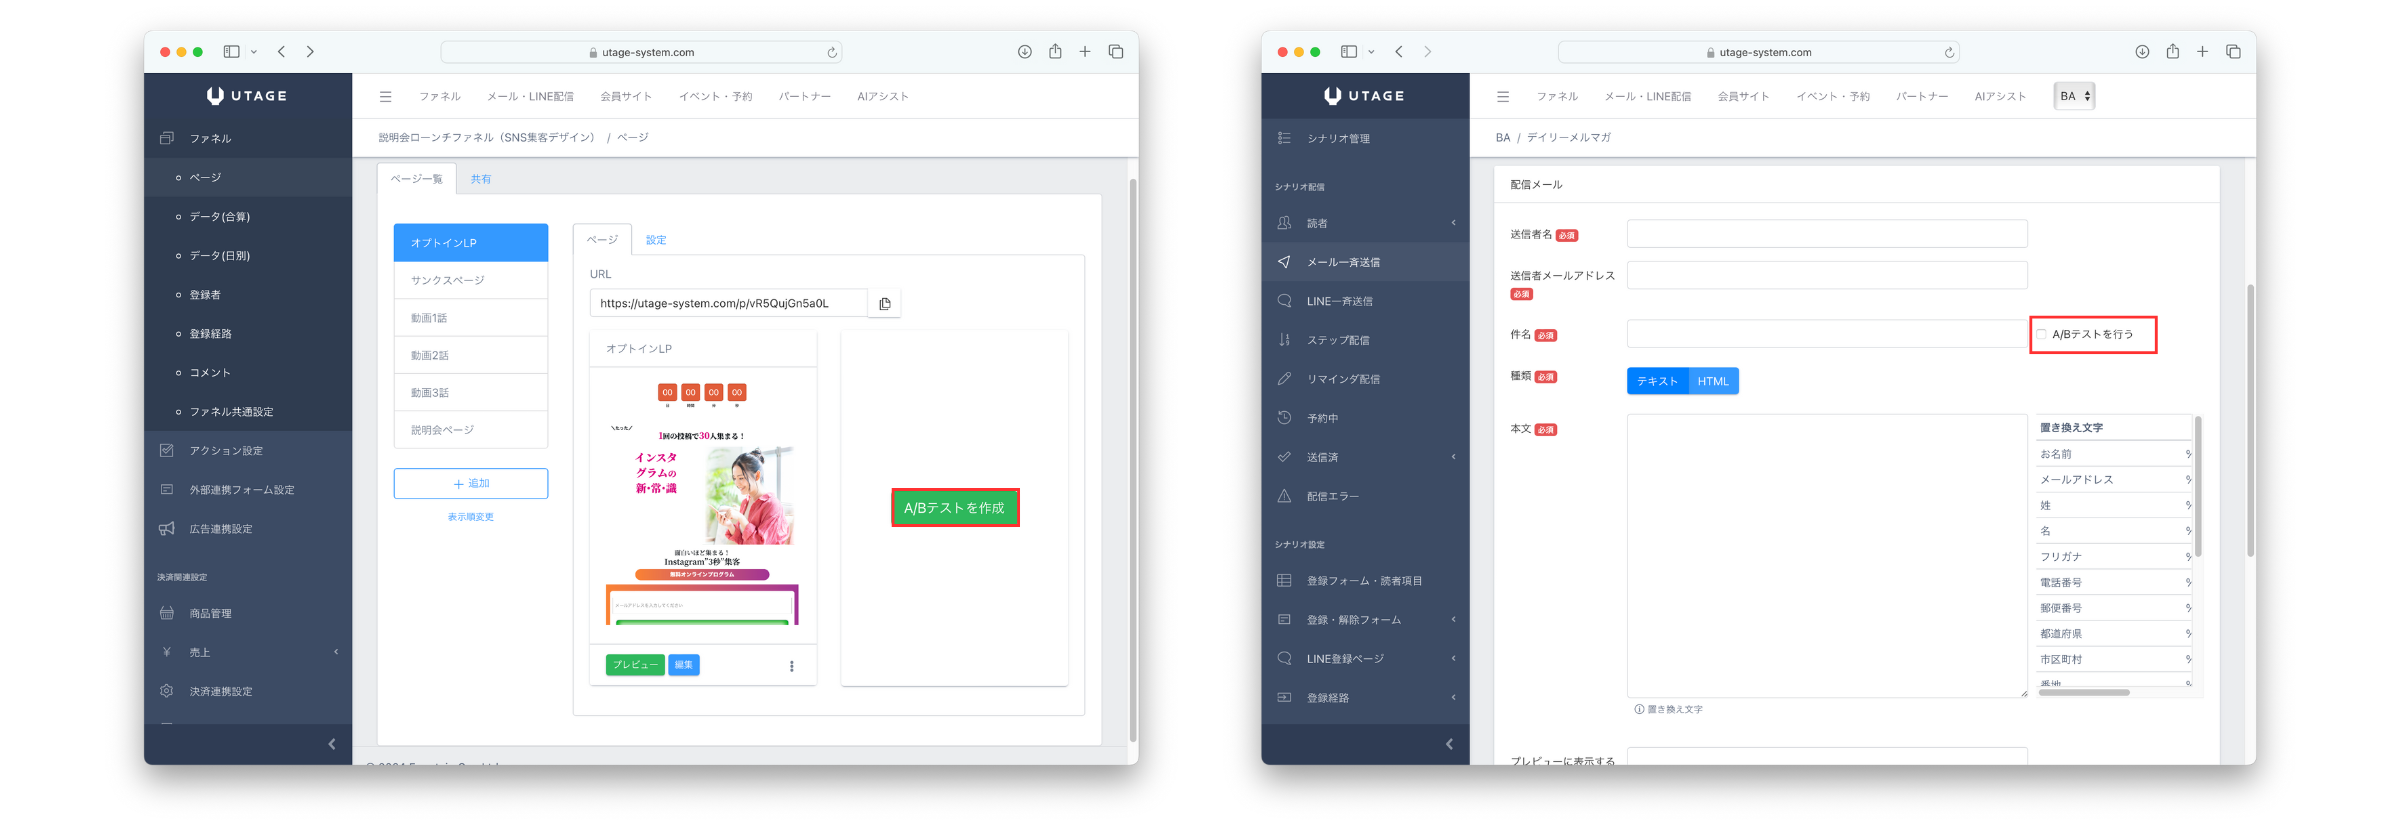
Task: Go forward in left Safari window
Action: [x=310, y=52]
